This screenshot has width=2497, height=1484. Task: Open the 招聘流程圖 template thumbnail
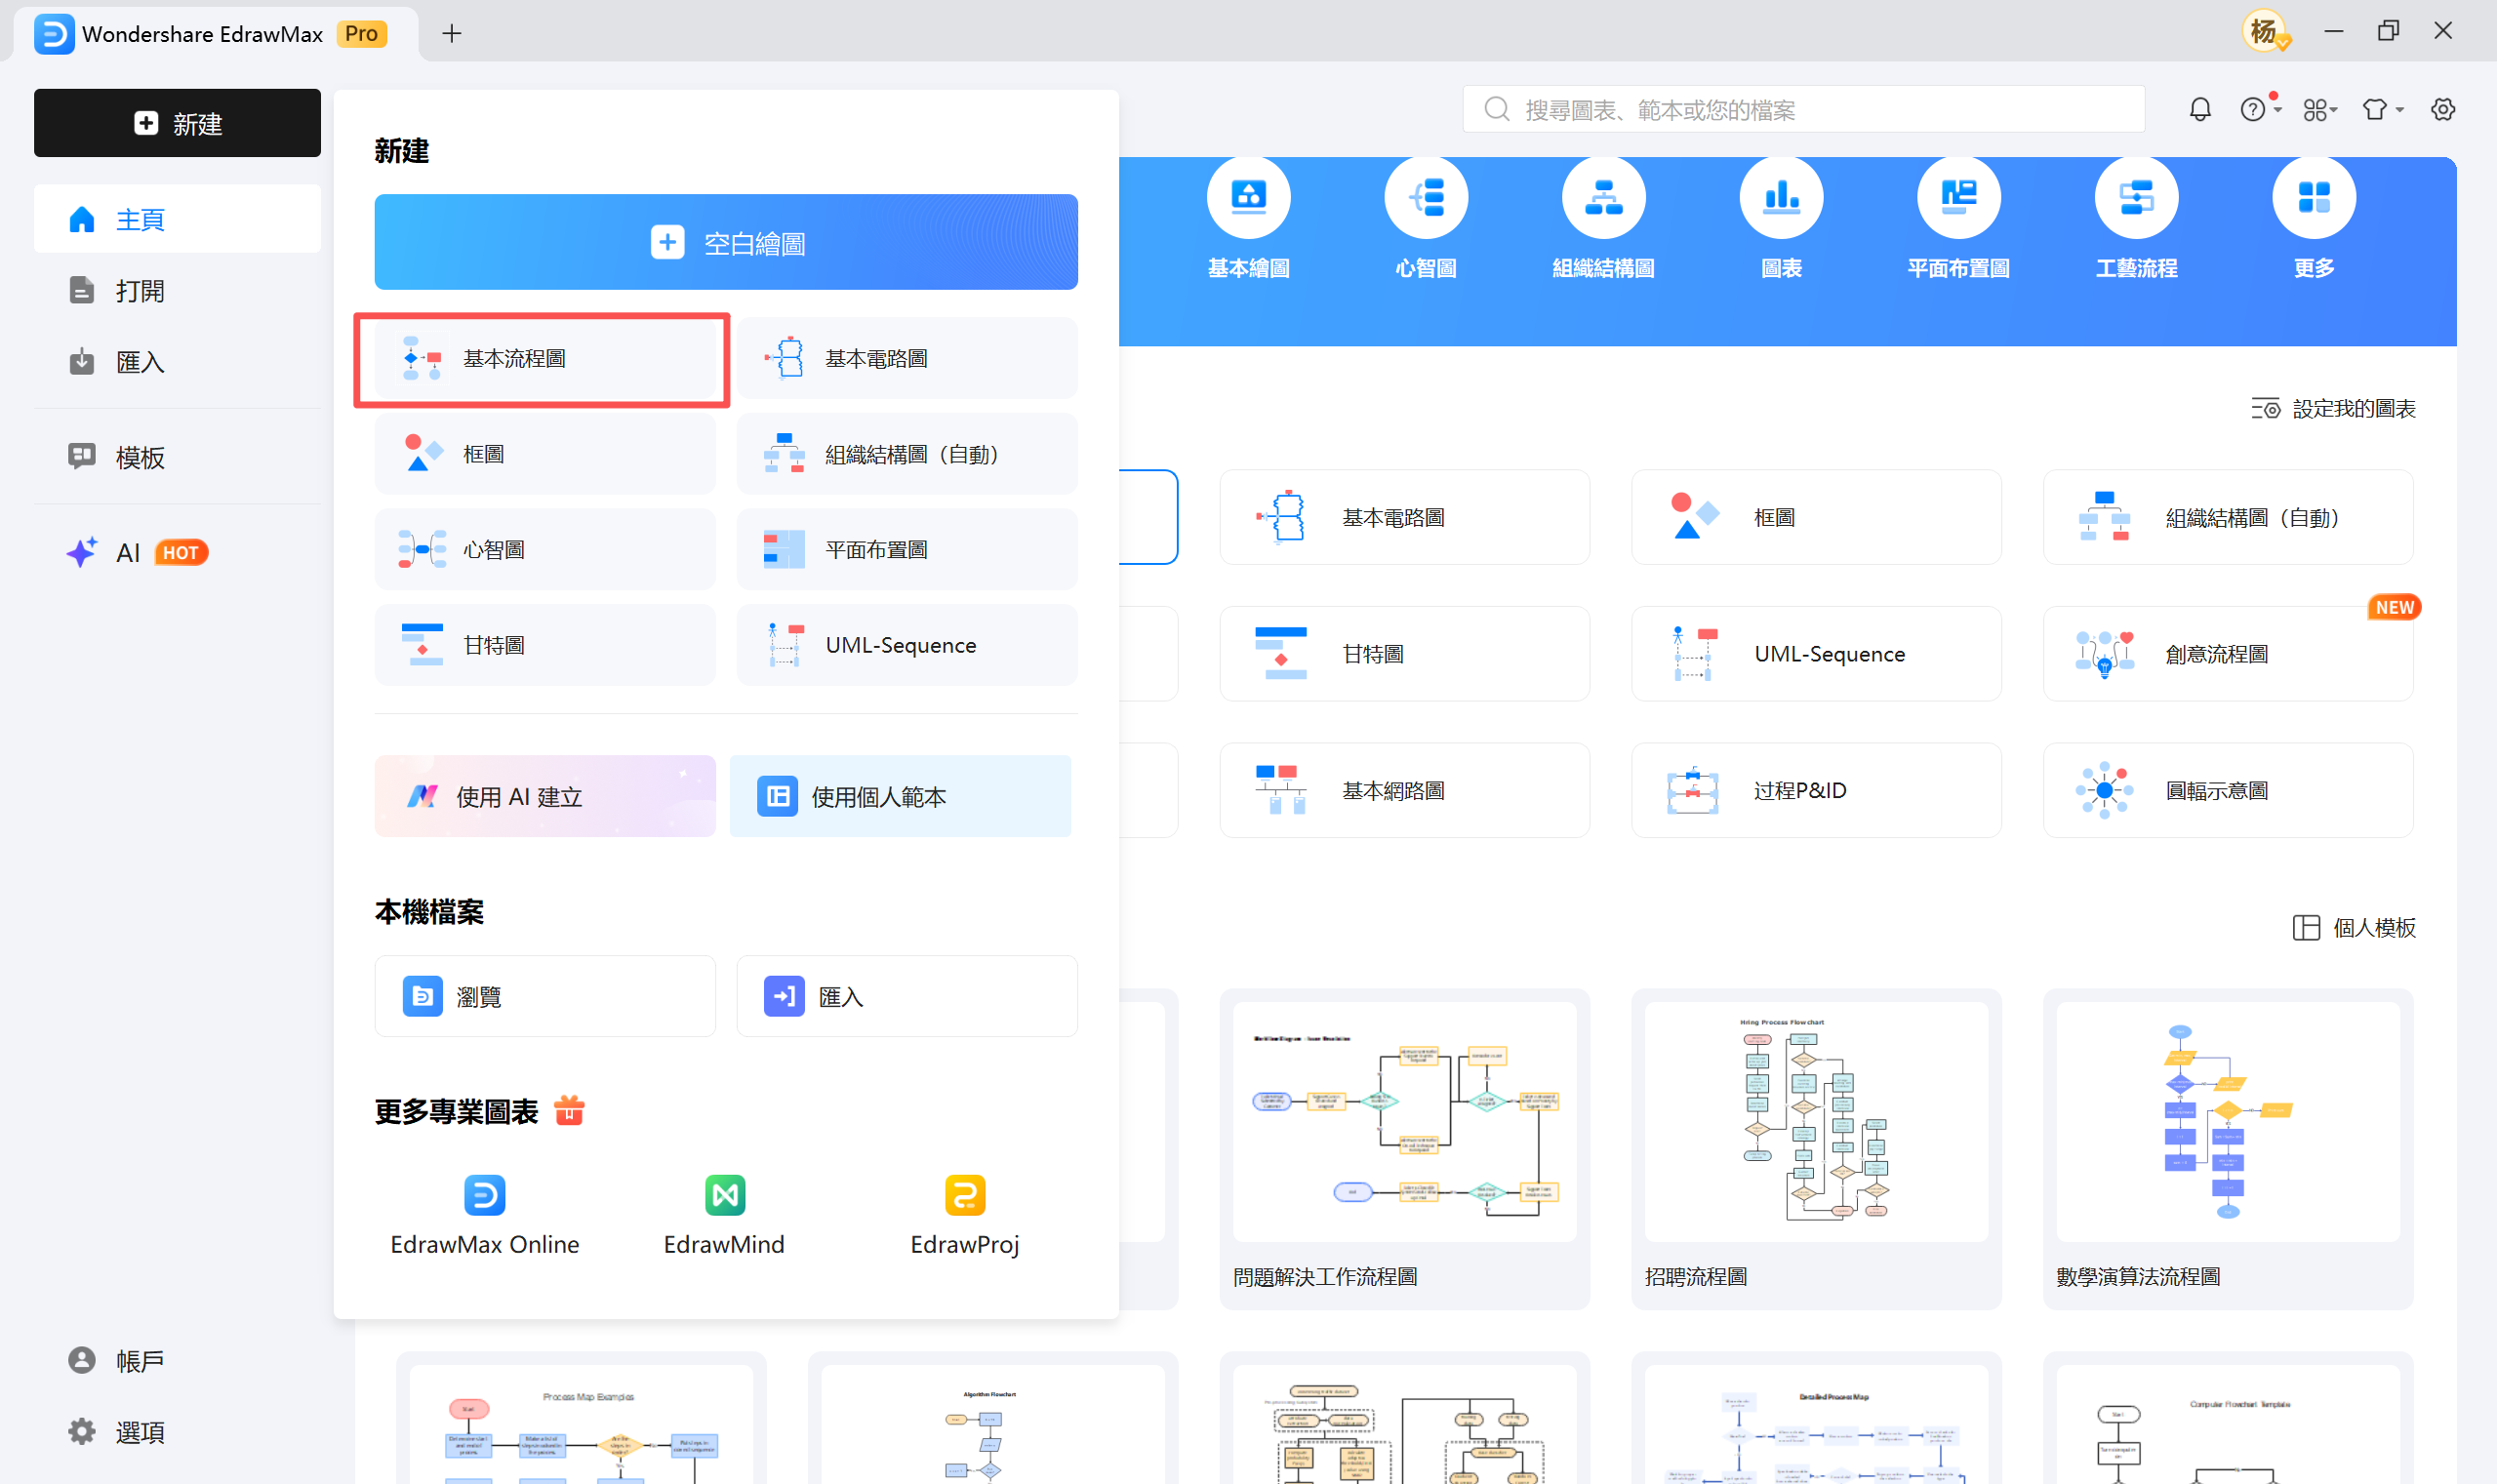click(x=1815, y=1122)
